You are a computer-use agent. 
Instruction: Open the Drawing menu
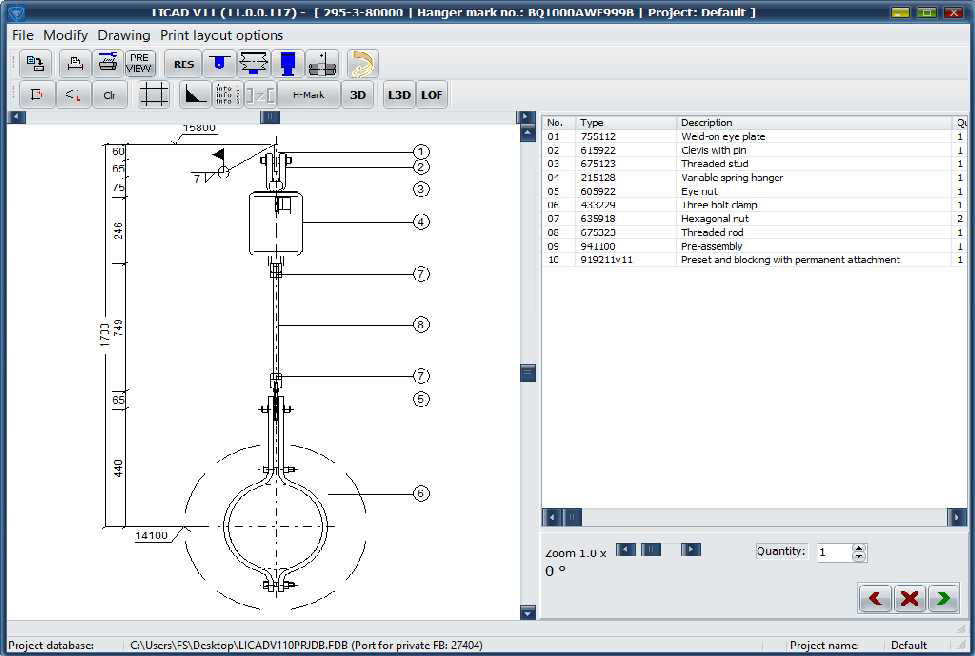click(124, 35)
